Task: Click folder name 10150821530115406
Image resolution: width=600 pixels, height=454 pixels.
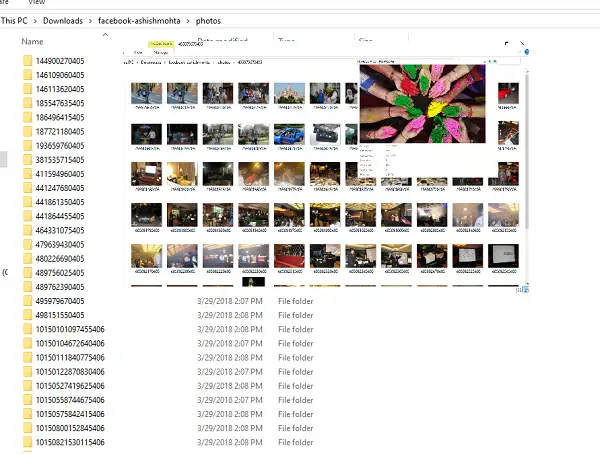Action: point(70,443)
